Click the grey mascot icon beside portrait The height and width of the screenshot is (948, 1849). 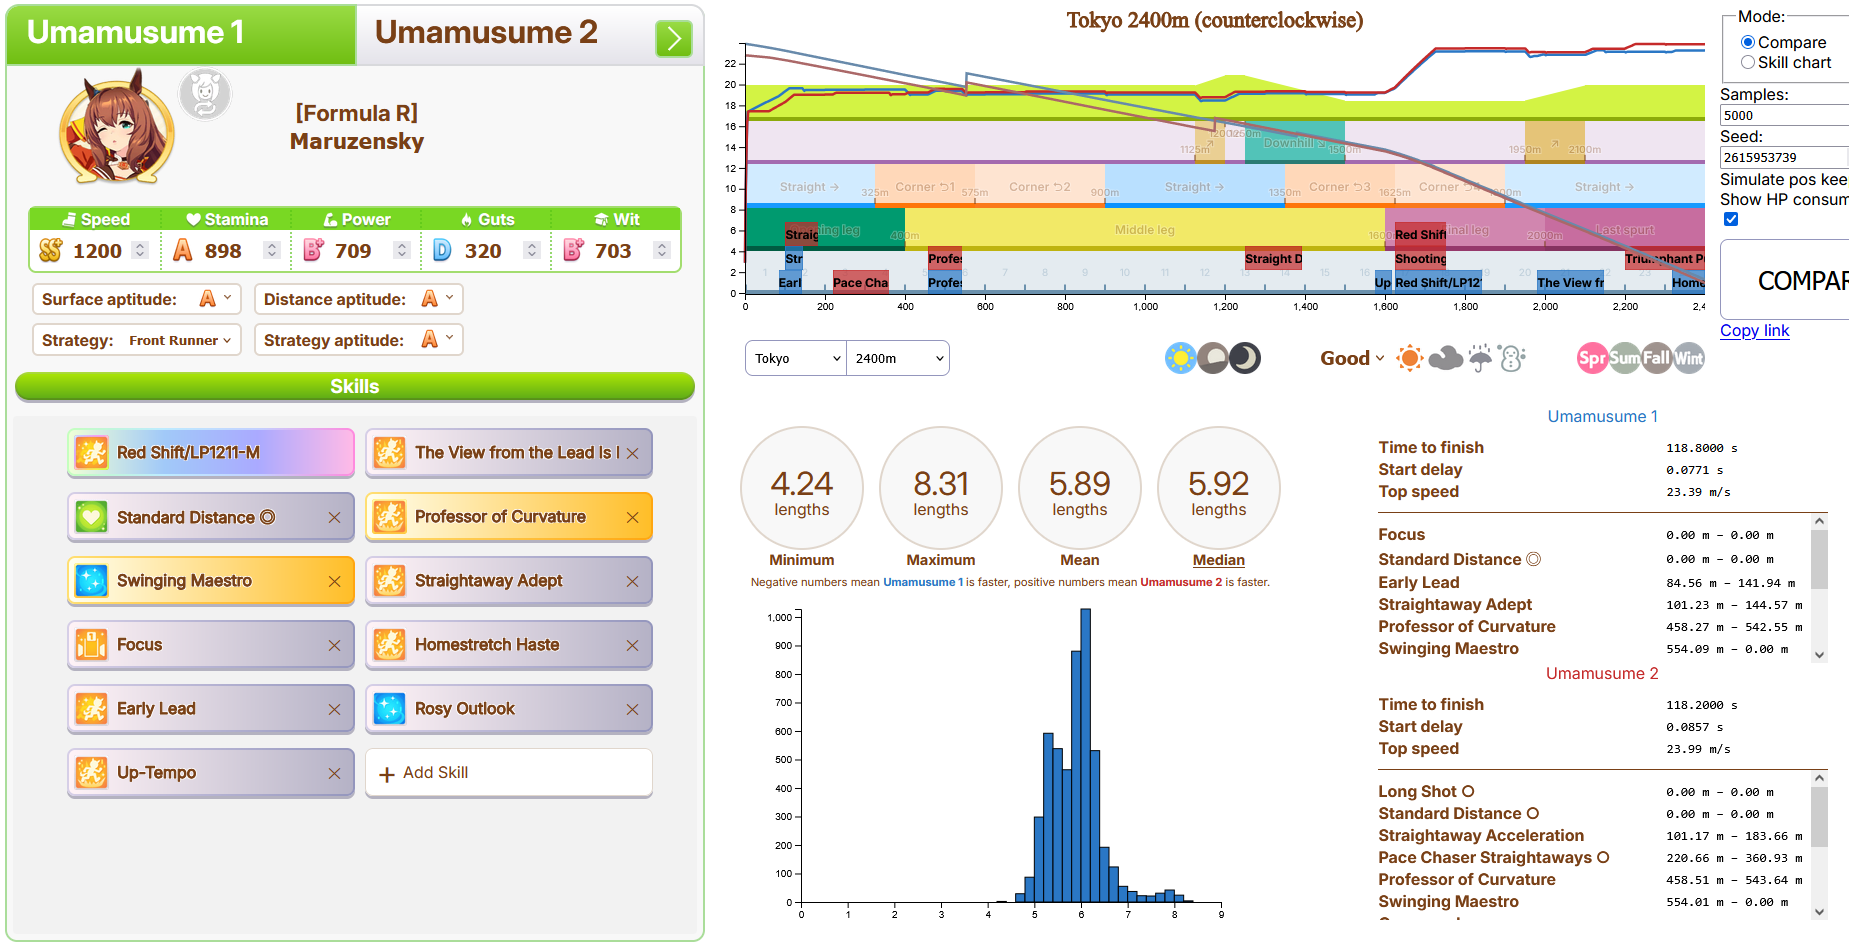pyautogui.click(x=205, y=95)
